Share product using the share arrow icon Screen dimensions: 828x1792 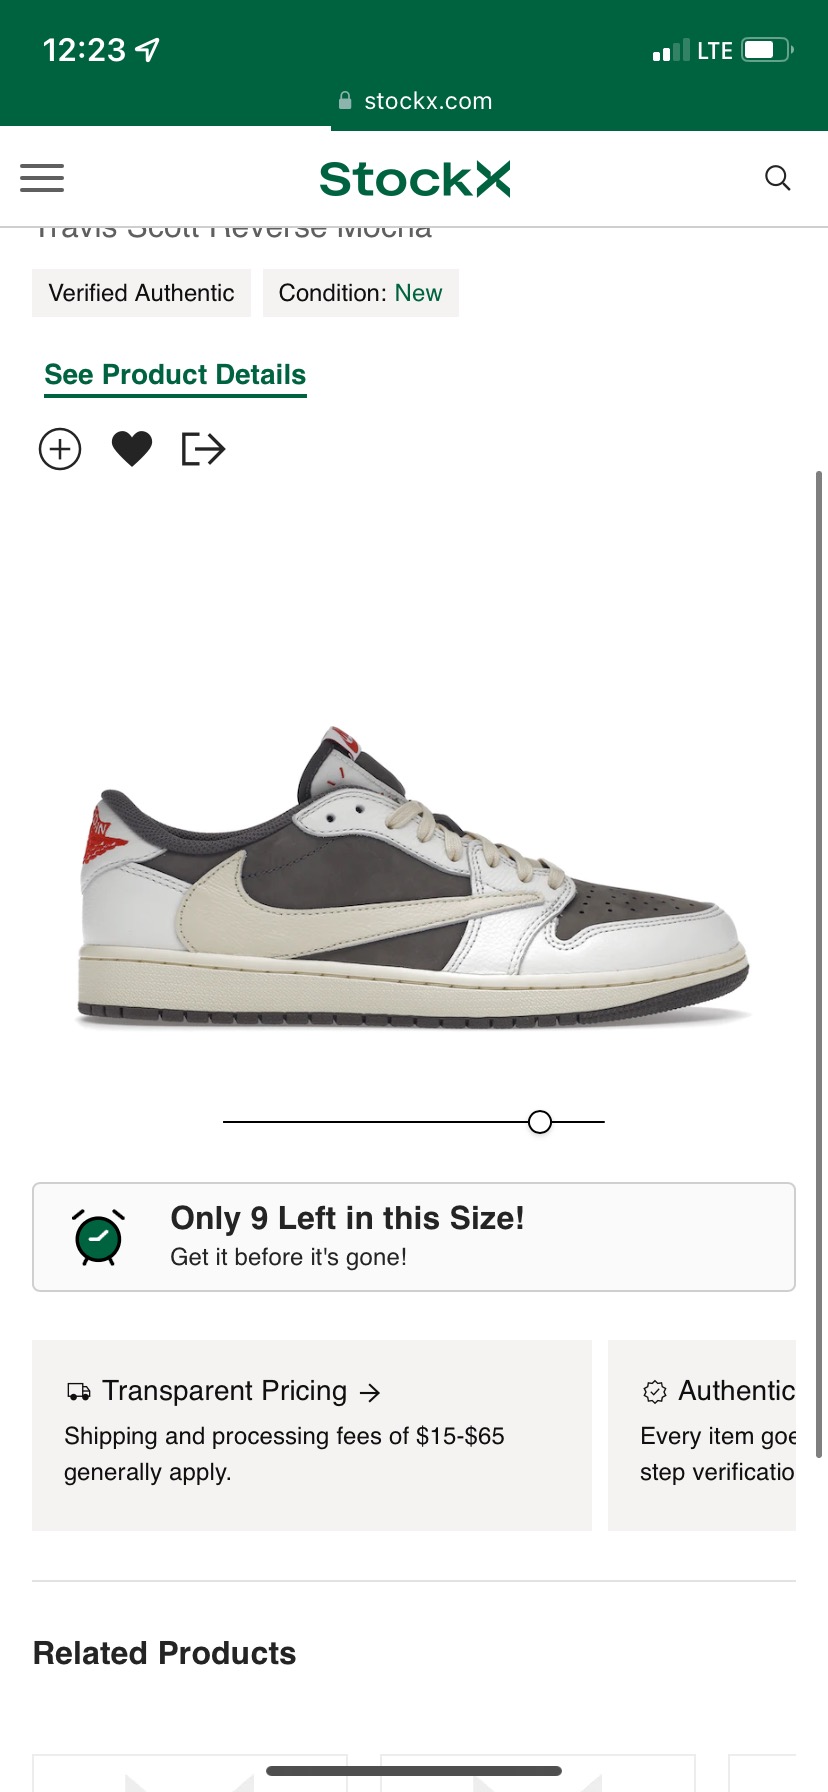[x=203, y=449]
